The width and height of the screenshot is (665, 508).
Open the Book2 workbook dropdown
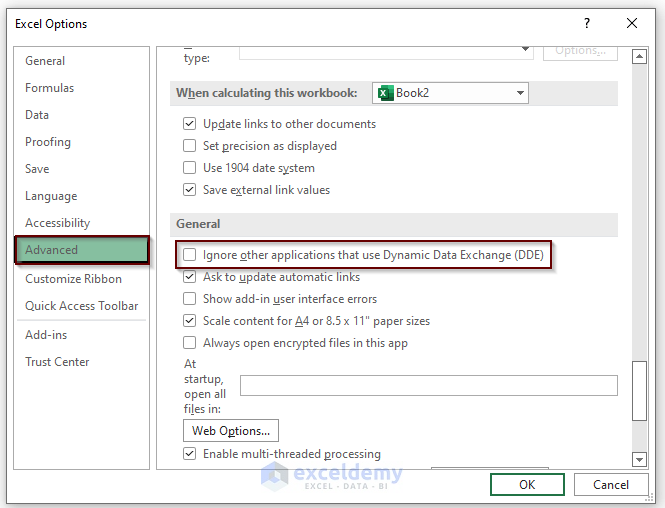(520, 93)
